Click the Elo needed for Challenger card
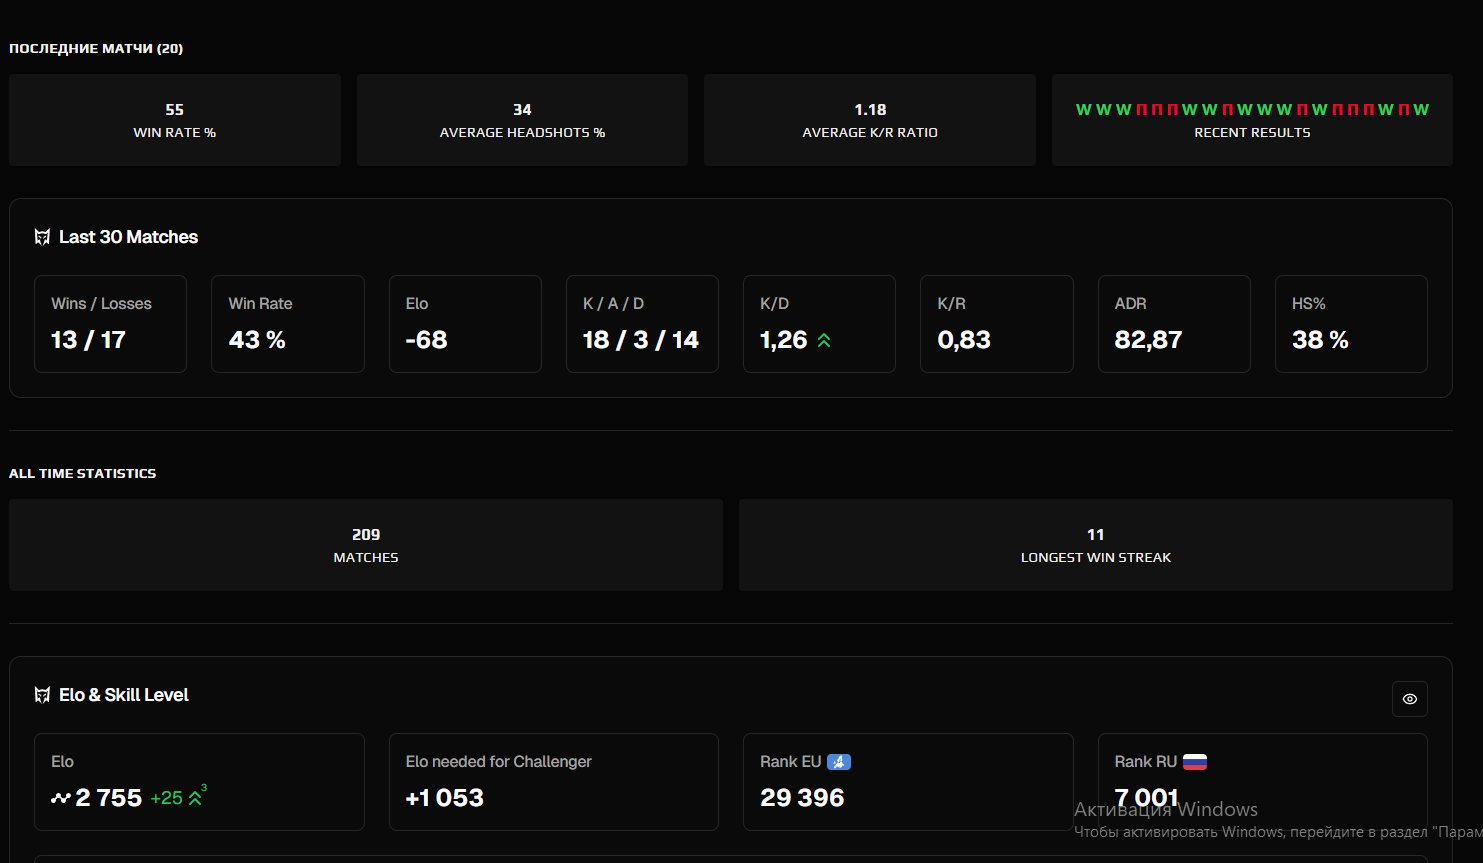Screen dimensions: 1483x863 553,781
